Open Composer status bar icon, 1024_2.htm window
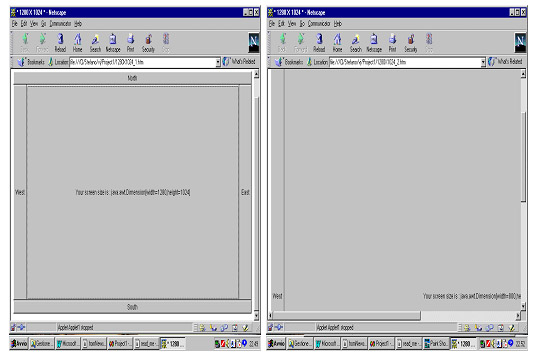Image resolution: width=537 pixels, height=362 pixels. [x=511, y=328]
